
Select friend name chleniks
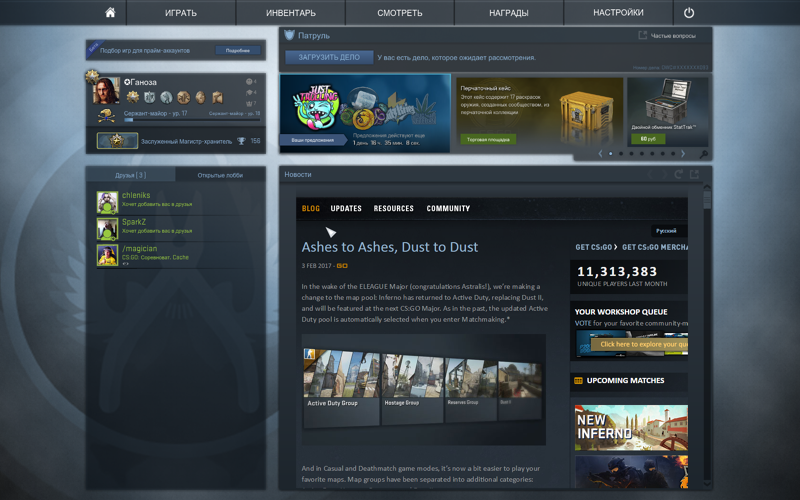(x=136, y=195)
